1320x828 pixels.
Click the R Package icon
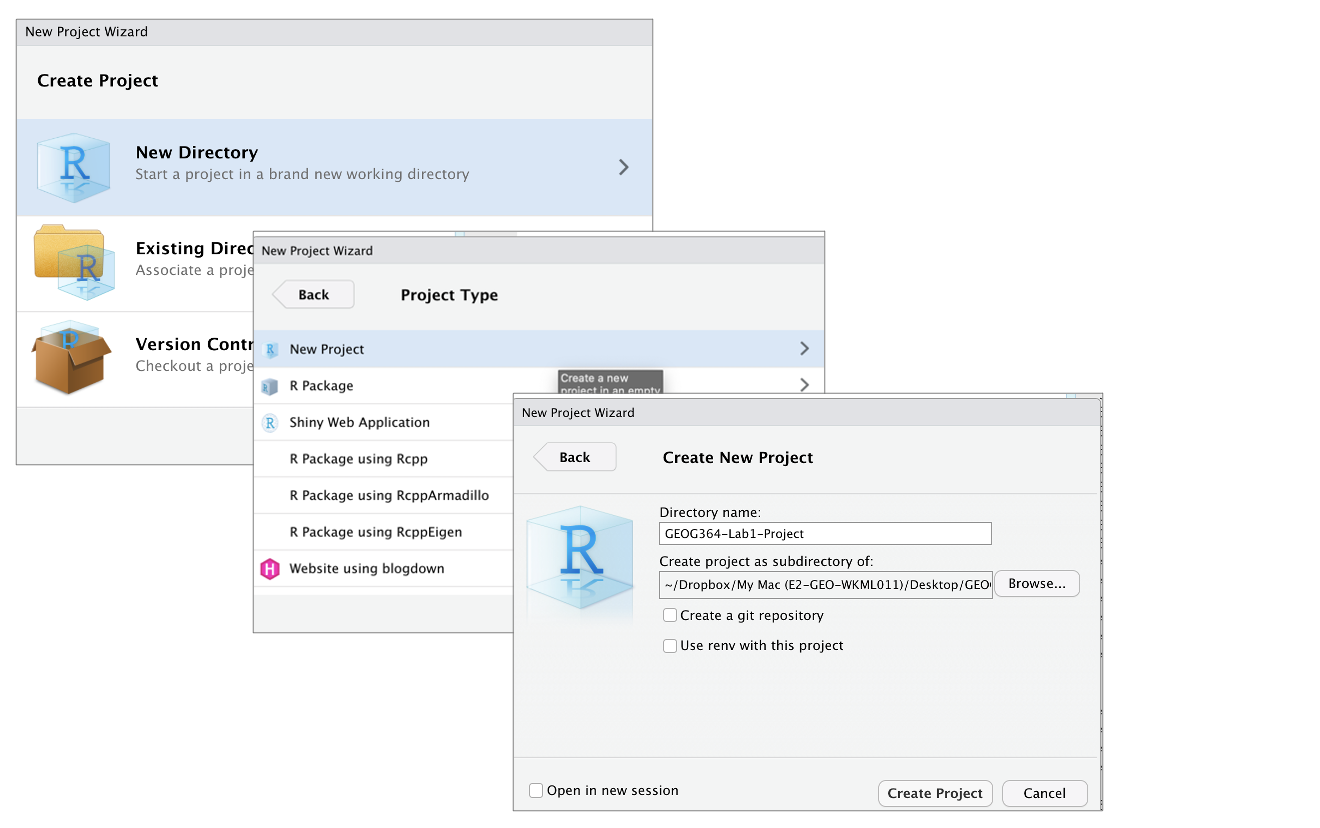[x=270, y=386]
